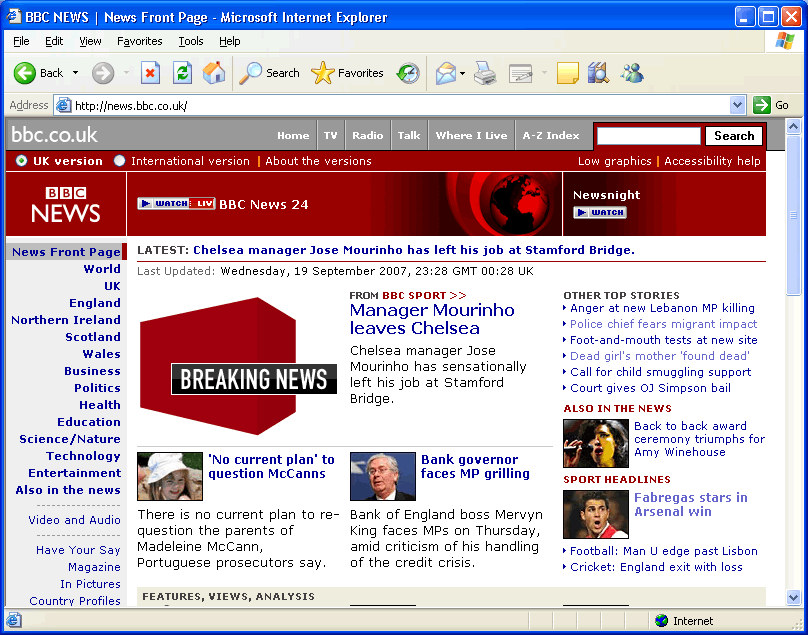This screenshot has height=635, width=808.
Task: Click the Stop loading toolbar icon
Action: point(150,73)
